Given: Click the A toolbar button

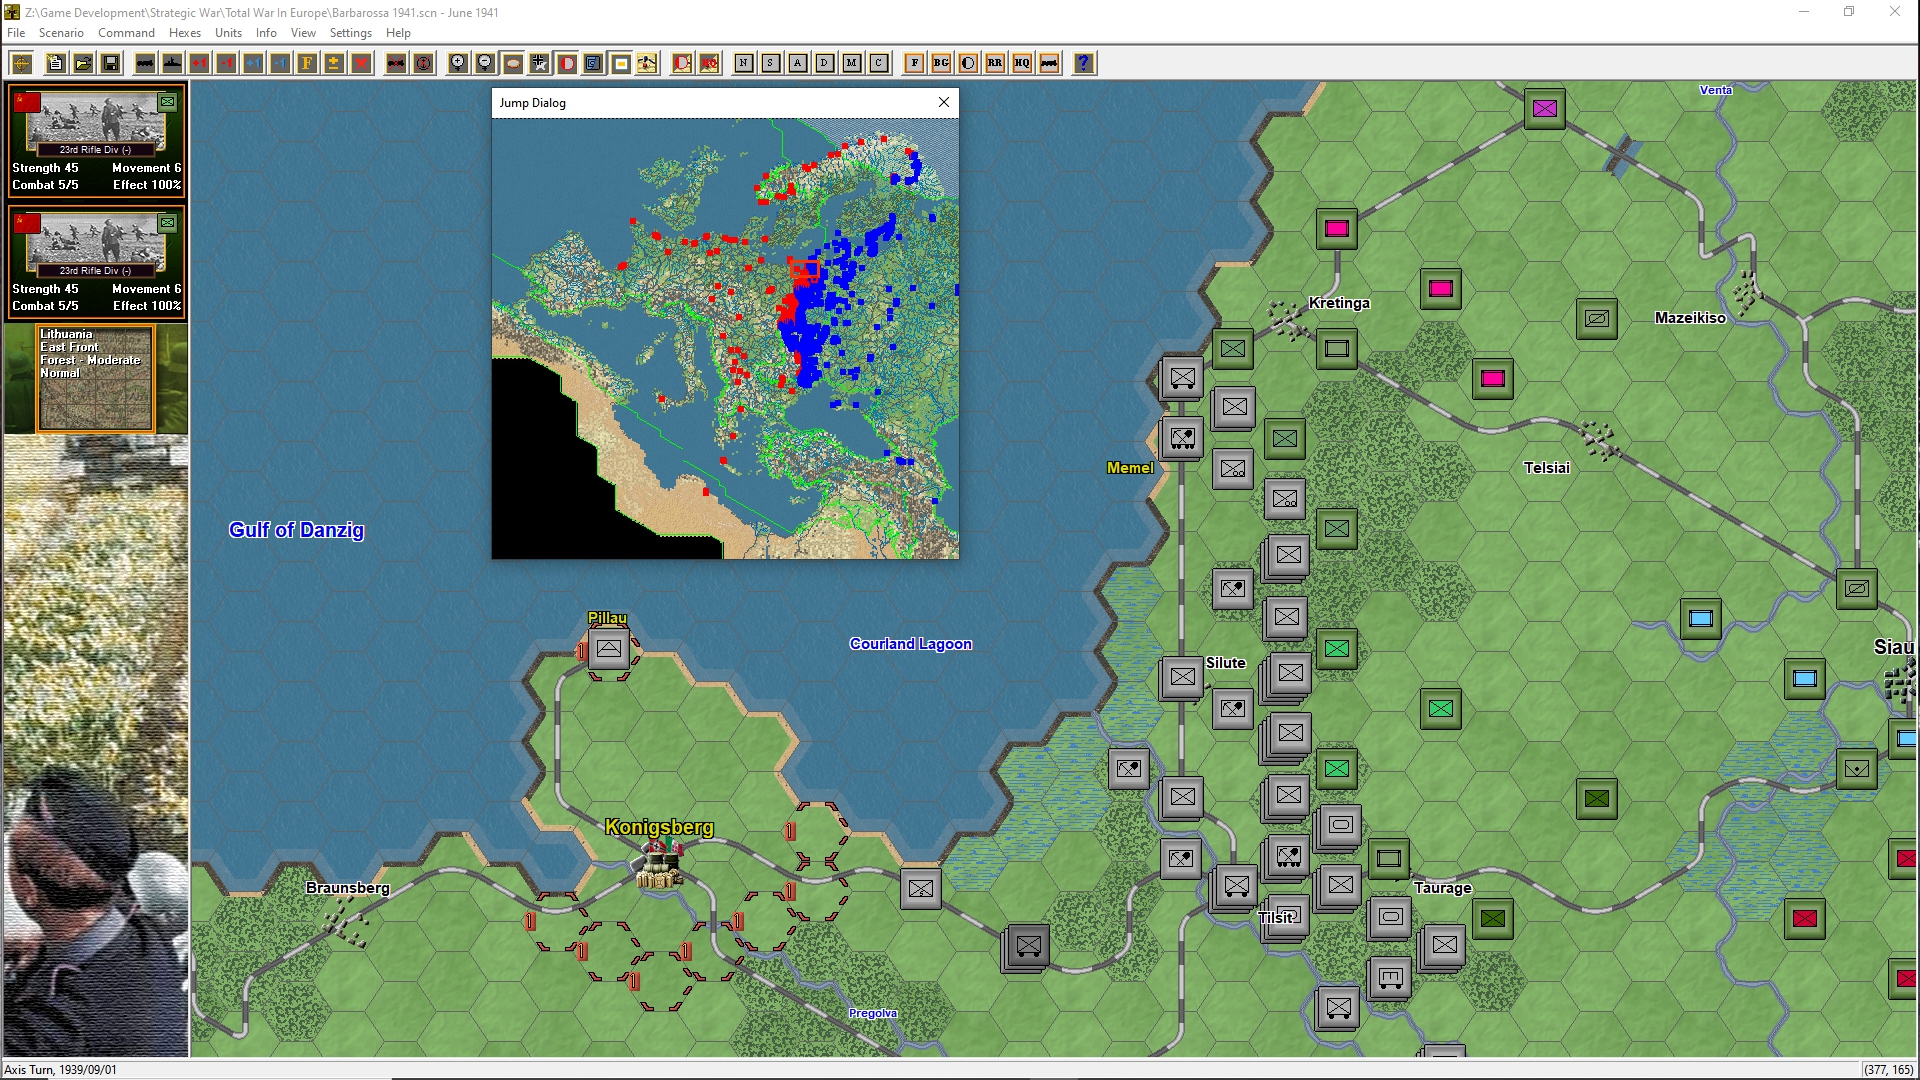Looking at the screenshot, I should point(798,63).
